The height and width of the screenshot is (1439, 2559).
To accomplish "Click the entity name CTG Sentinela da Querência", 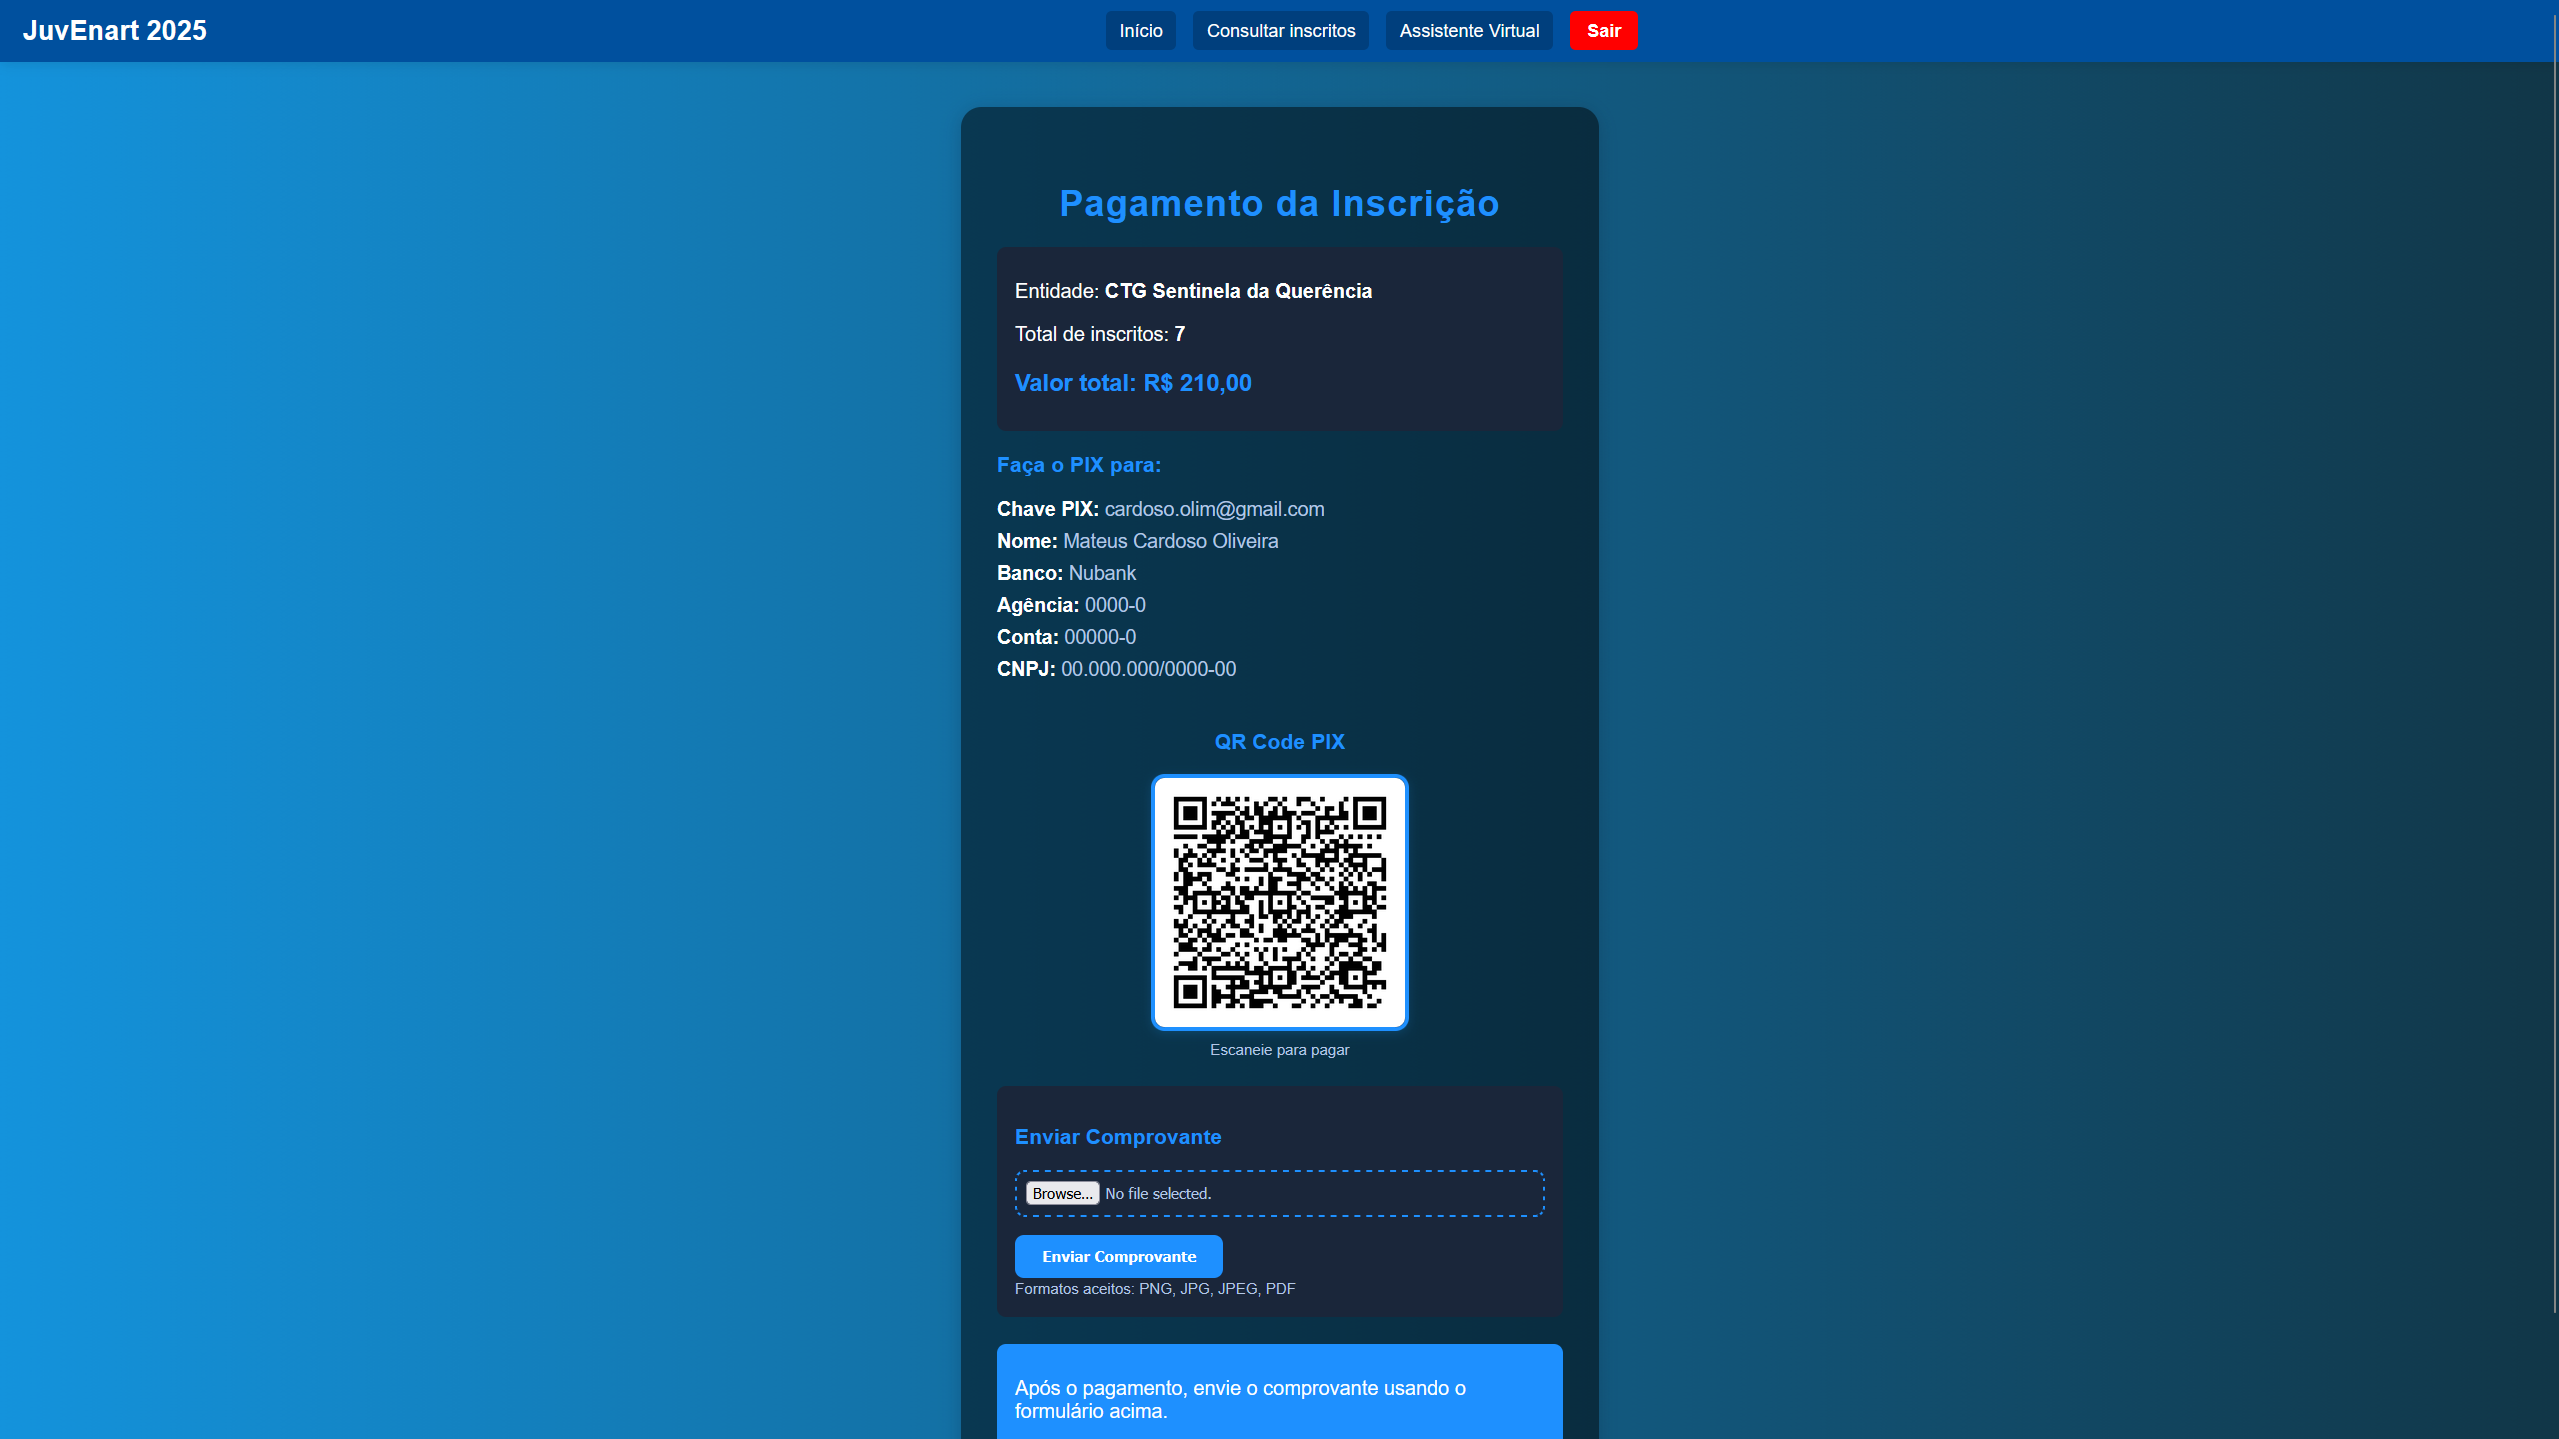I will (1237, 291).
